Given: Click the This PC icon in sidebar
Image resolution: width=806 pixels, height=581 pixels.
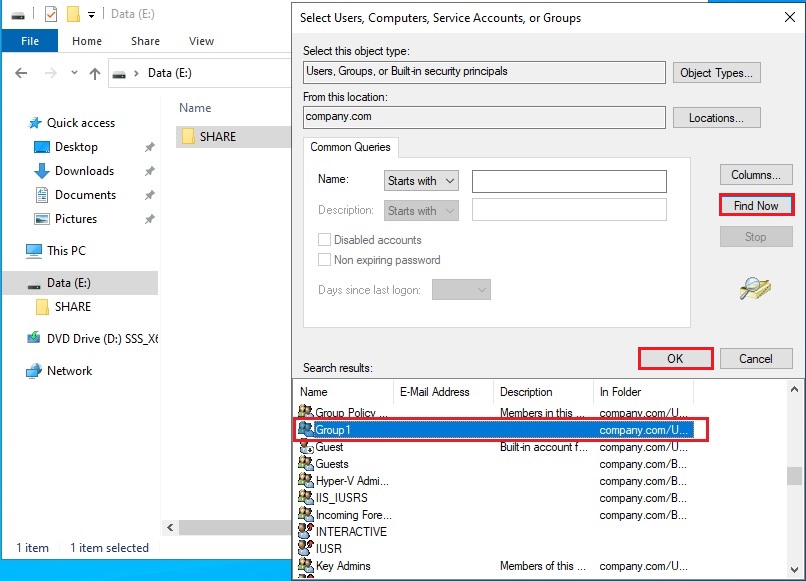Looking at the screenshot, I should (x=34, y=251).
